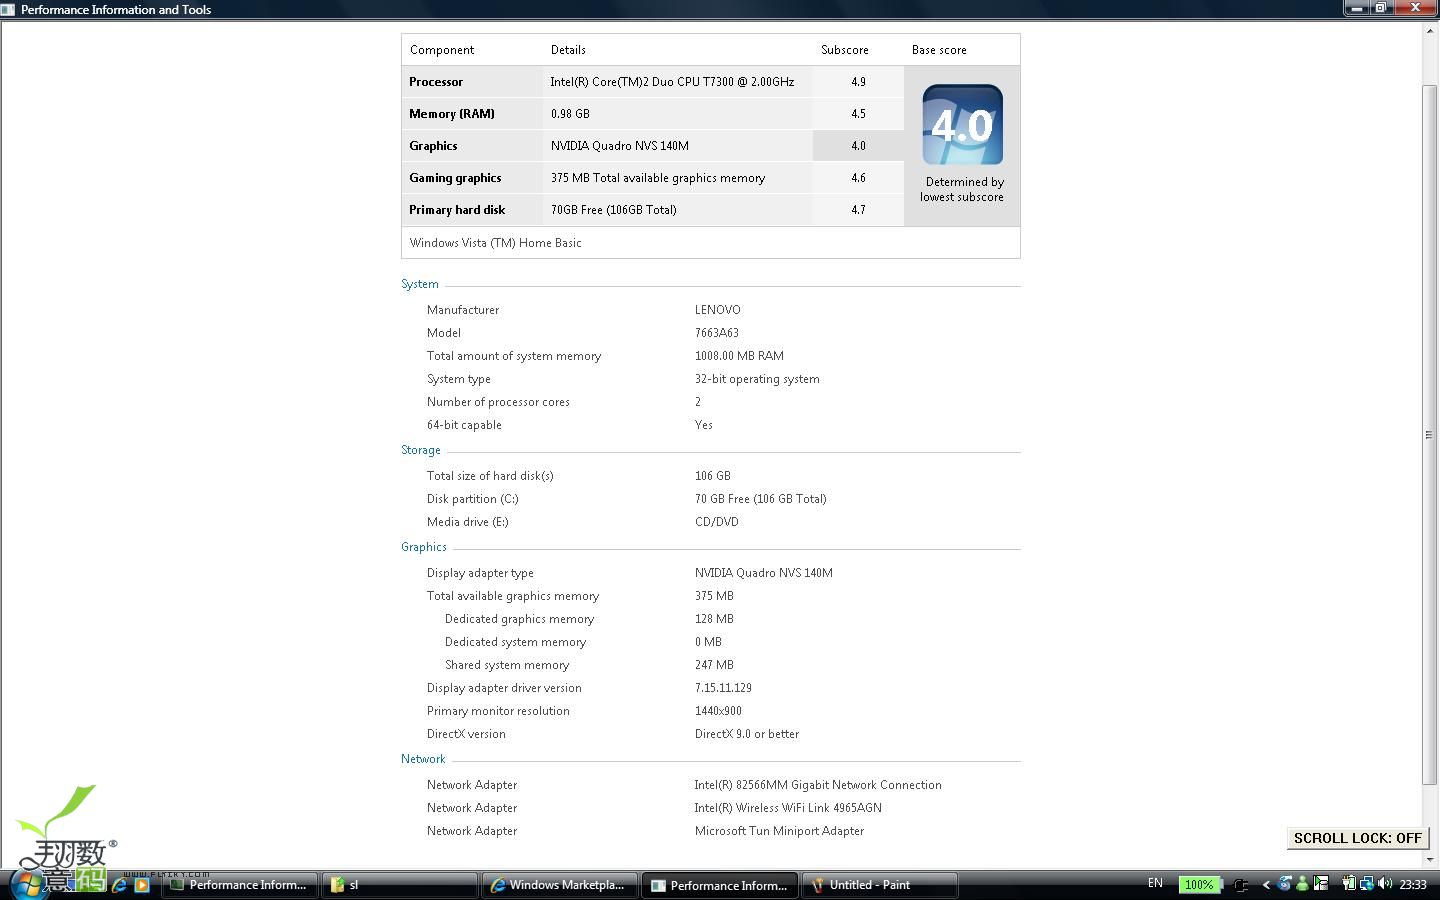The width and height of the screenshot is (1440, 900).
Task: Launch Internet Explorer from Quick Launch
Action: (120, 885)
